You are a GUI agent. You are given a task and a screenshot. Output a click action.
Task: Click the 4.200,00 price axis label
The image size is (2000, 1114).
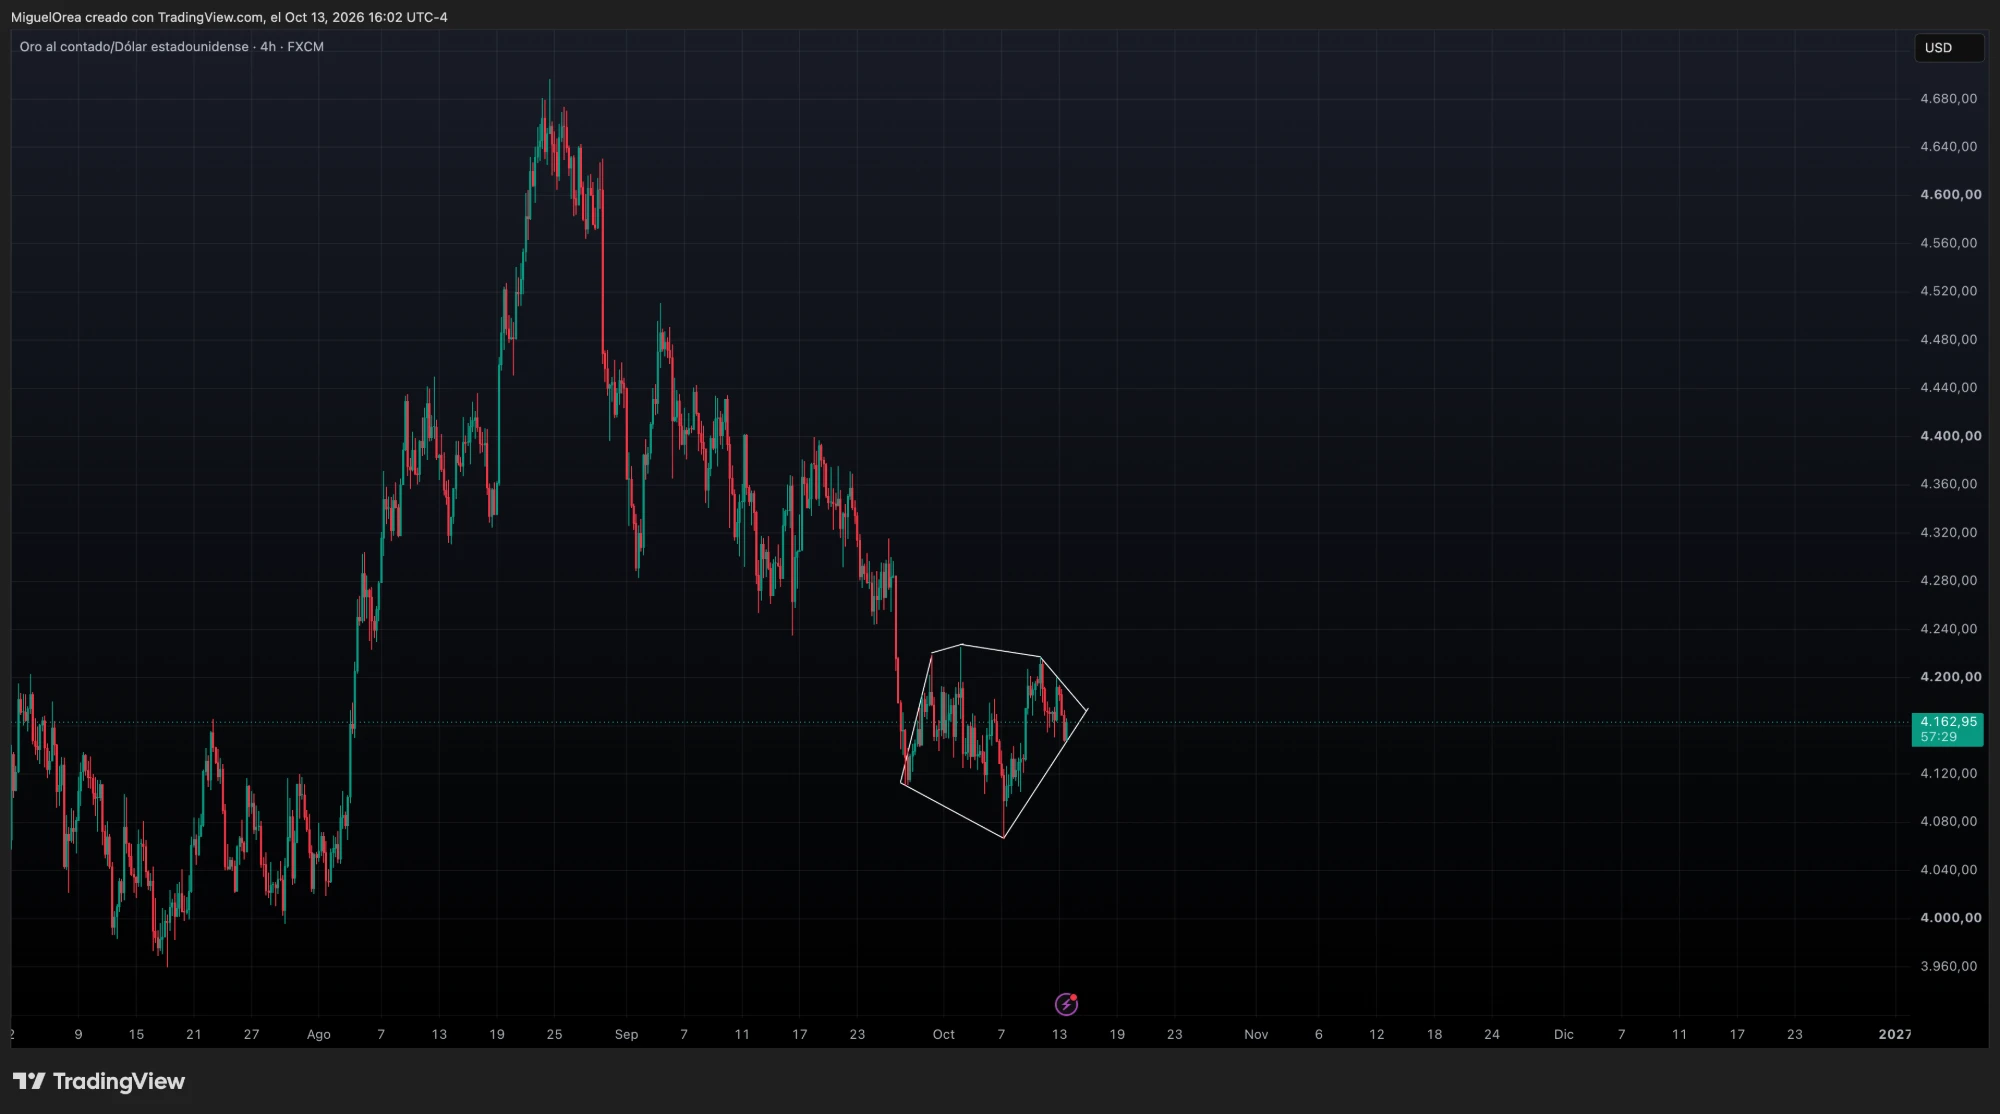[1950, 677]
